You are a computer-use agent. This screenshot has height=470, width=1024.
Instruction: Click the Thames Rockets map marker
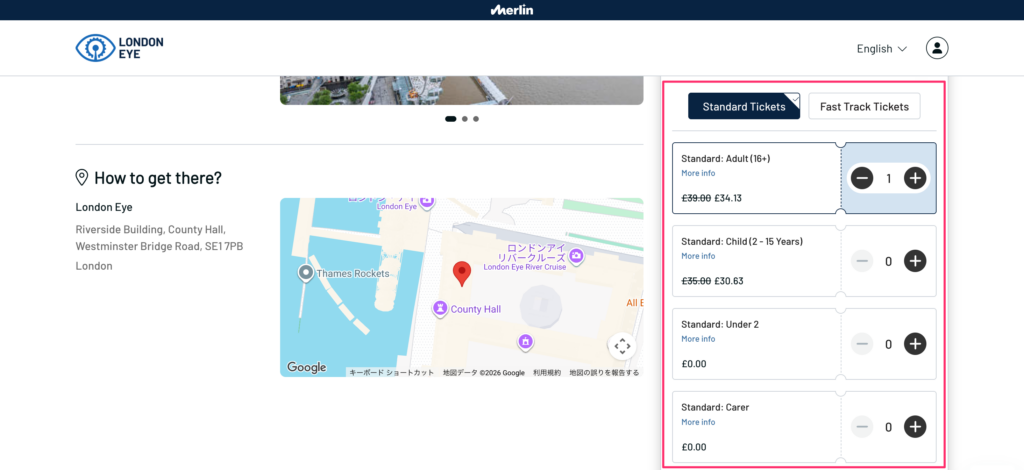click(306, 274)
